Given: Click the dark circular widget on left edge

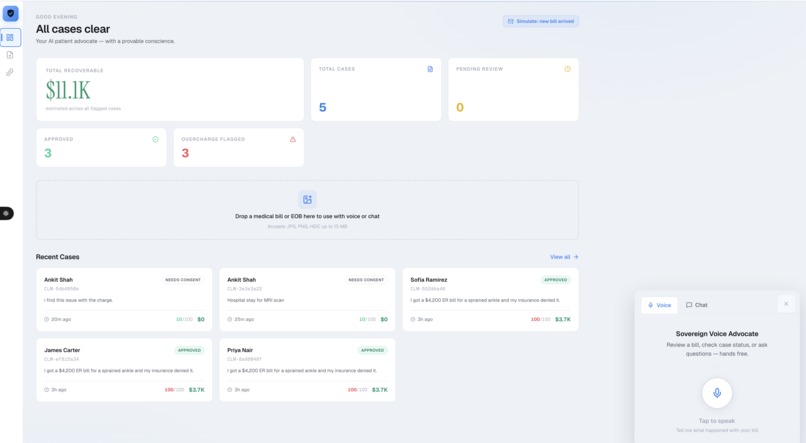Looking at the screenshot, I should pos(6,213).
